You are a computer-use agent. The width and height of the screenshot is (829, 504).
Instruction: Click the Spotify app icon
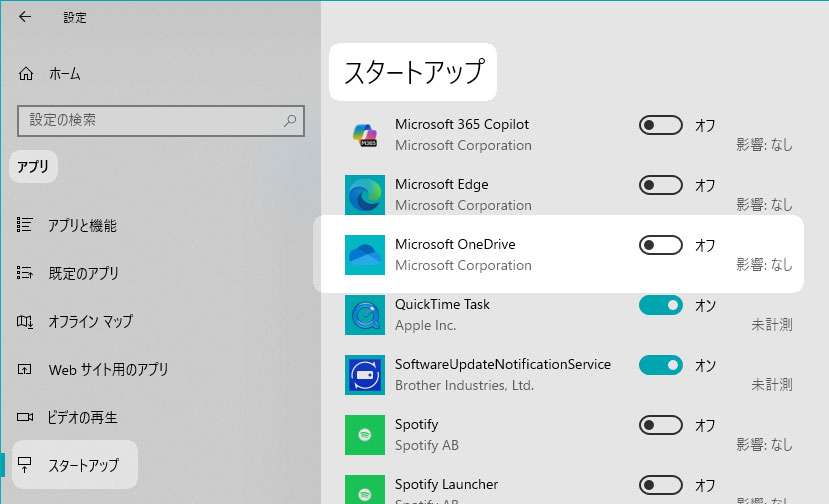click(x=365, y=435)
